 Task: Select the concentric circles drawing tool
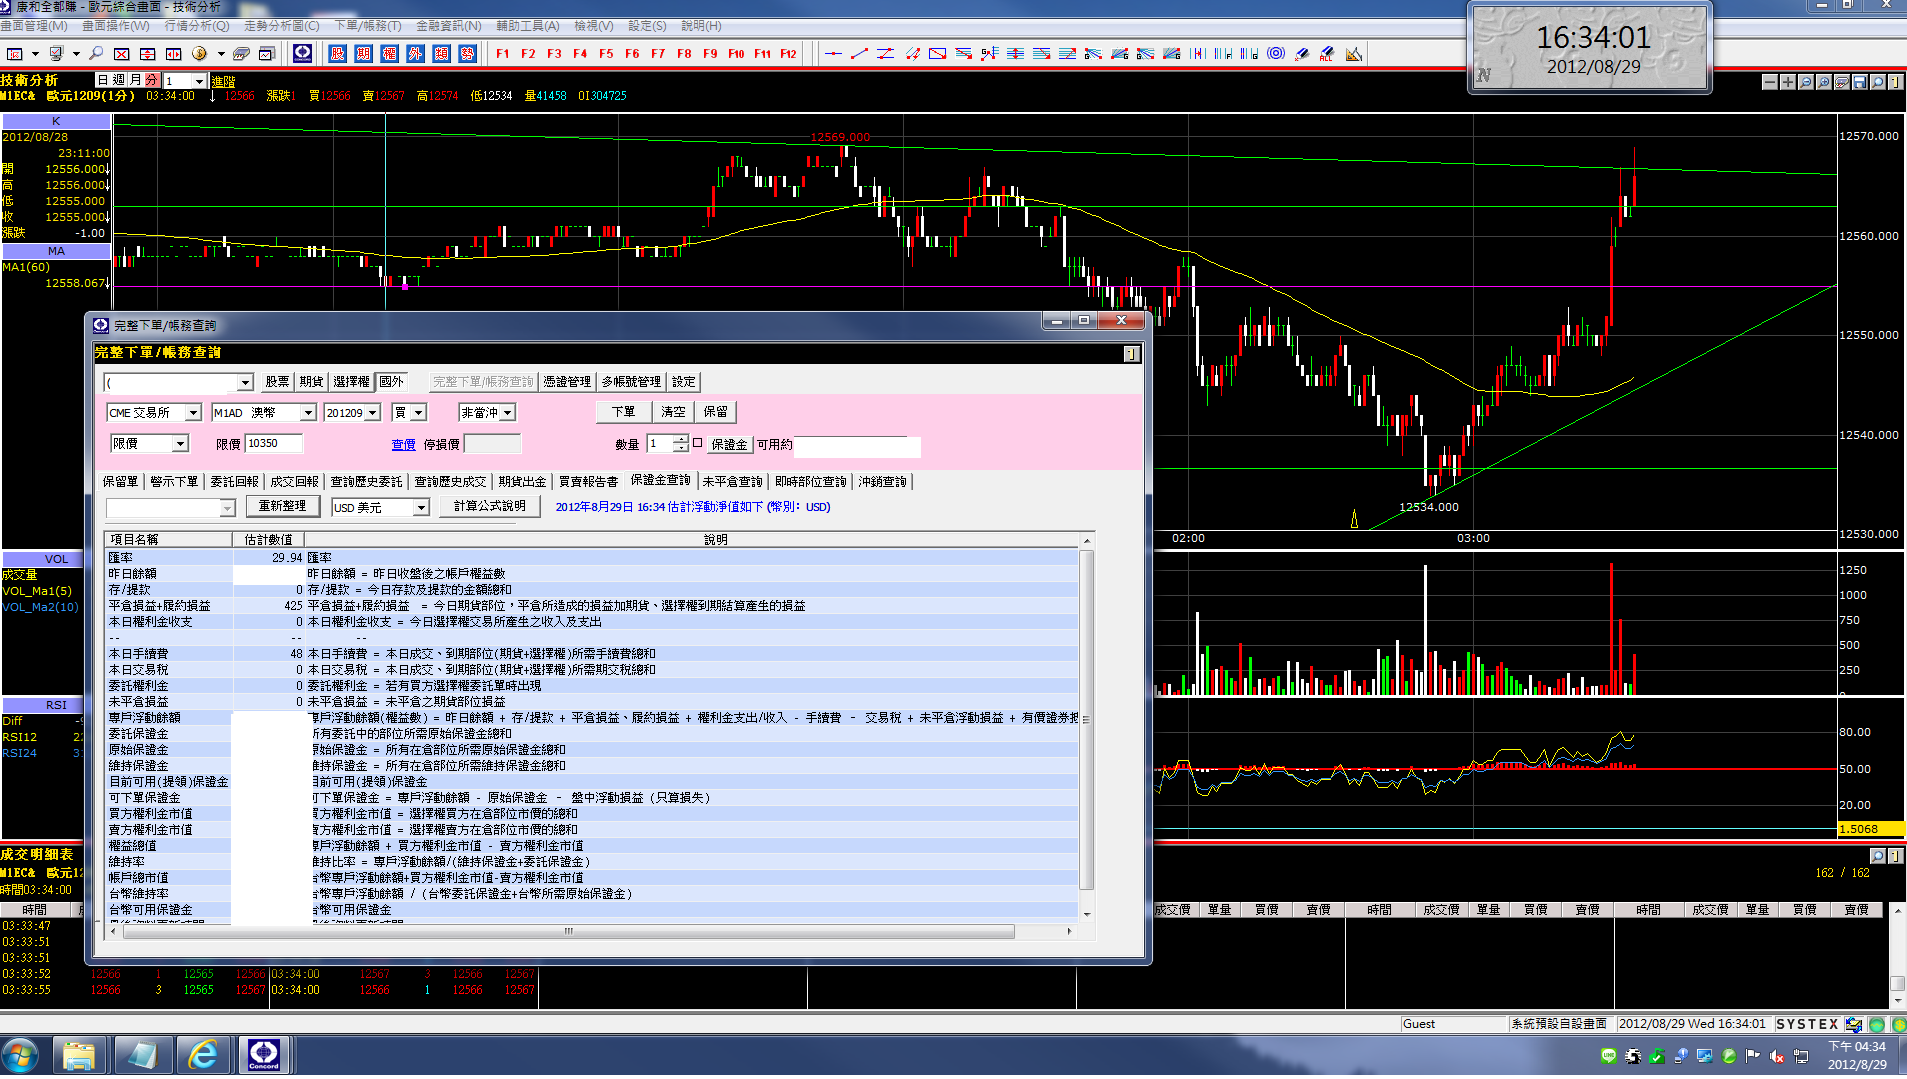point(1276,54)
